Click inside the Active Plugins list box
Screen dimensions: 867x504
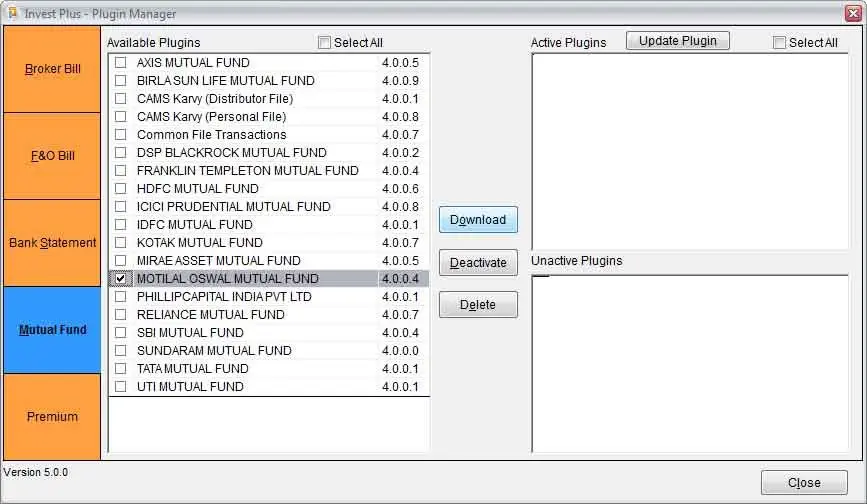click(690, 151)
